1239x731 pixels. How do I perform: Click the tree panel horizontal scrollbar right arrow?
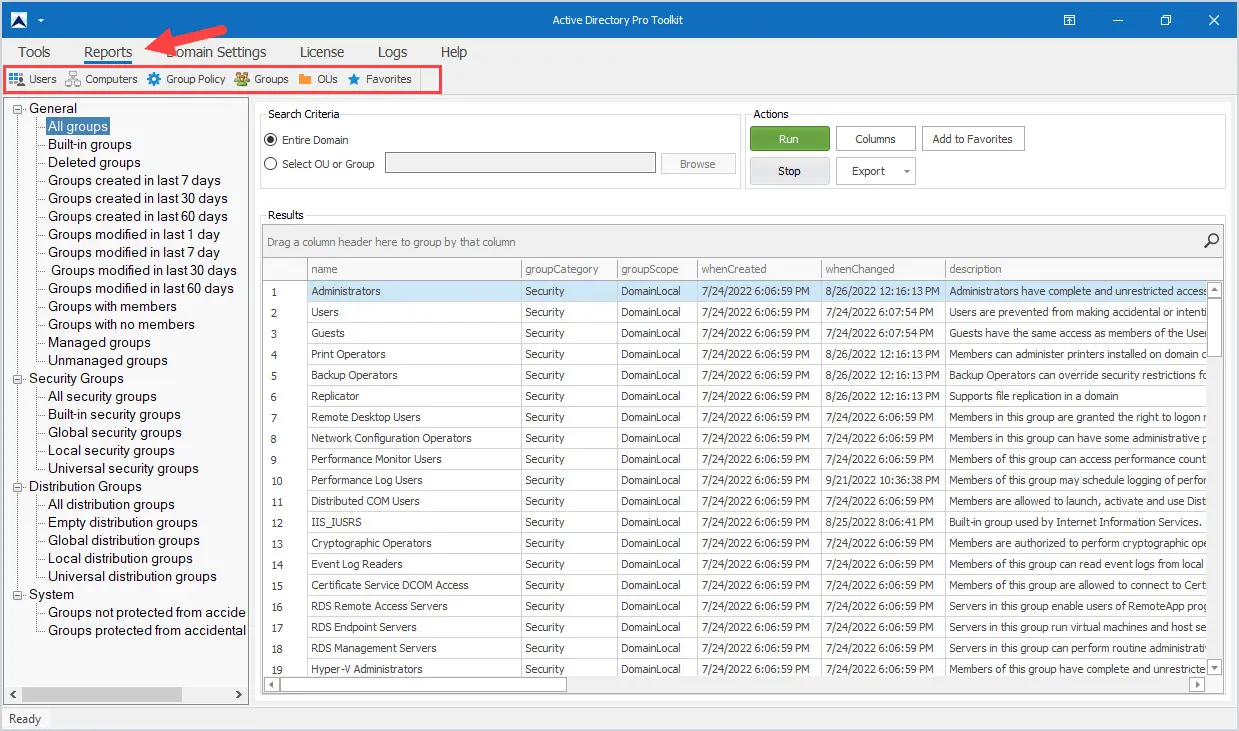point(239,694)
